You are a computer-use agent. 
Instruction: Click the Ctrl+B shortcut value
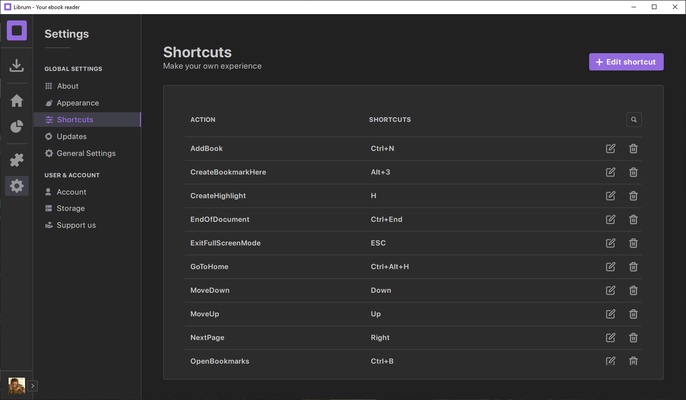coord(382,361)
